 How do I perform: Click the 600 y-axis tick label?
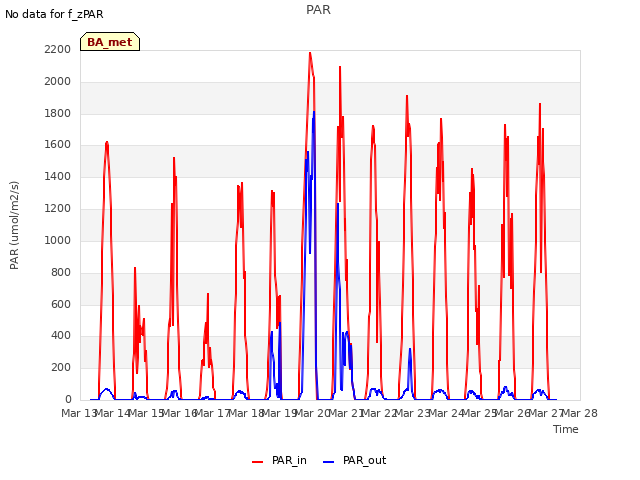click(61, 304)
